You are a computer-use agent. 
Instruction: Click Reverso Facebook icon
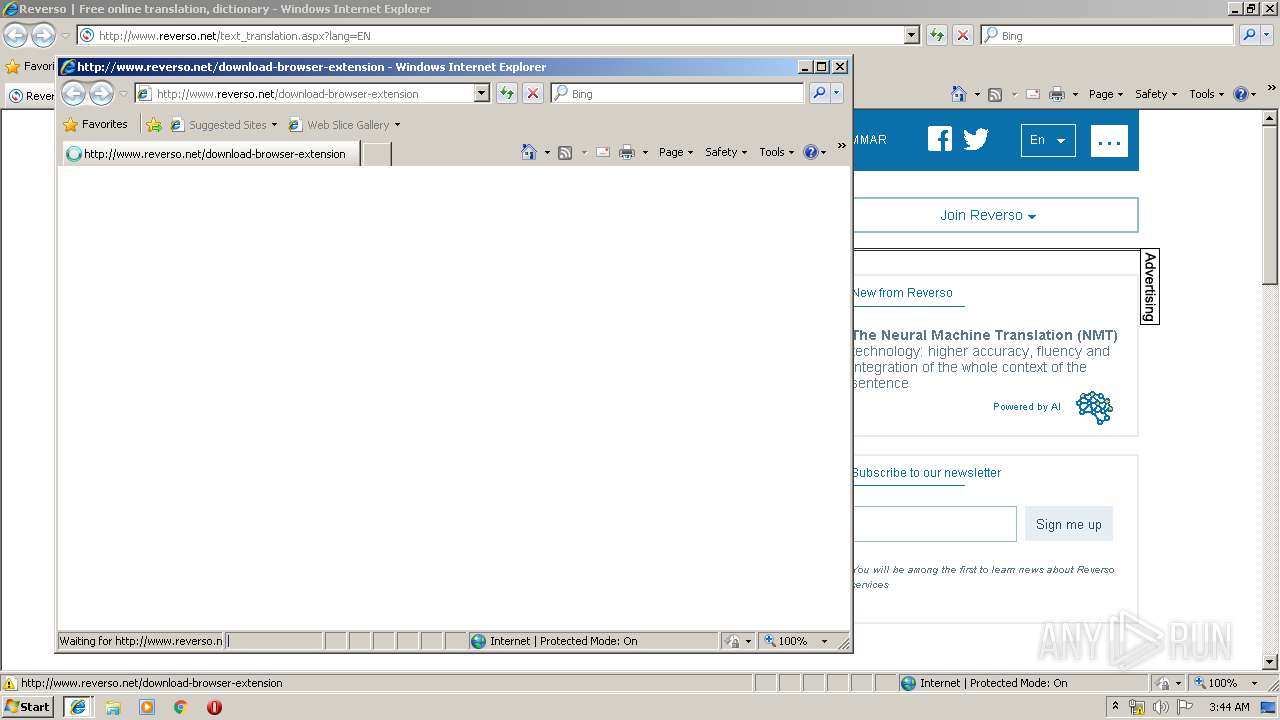pos(940,139)
